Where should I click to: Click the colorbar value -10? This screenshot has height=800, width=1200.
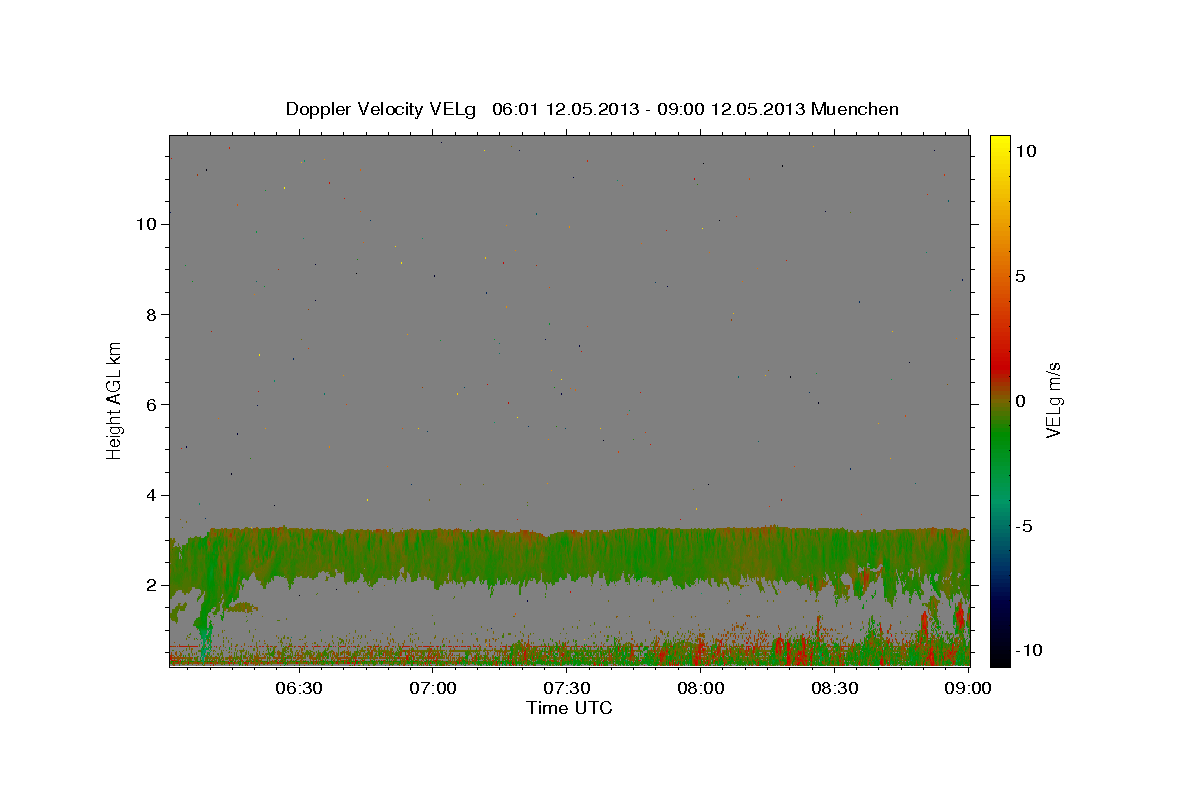pos(1027,651)
